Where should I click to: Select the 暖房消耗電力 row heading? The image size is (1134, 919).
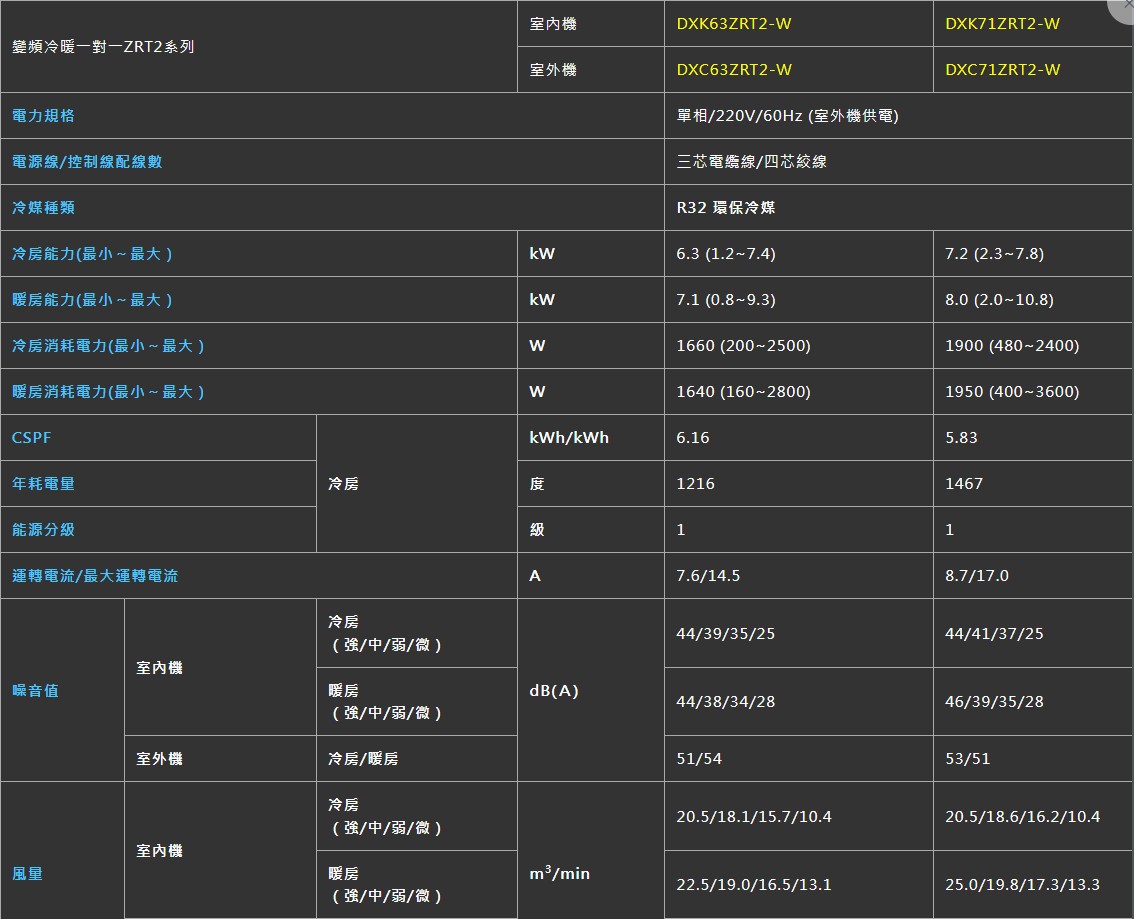pos(108,392)
